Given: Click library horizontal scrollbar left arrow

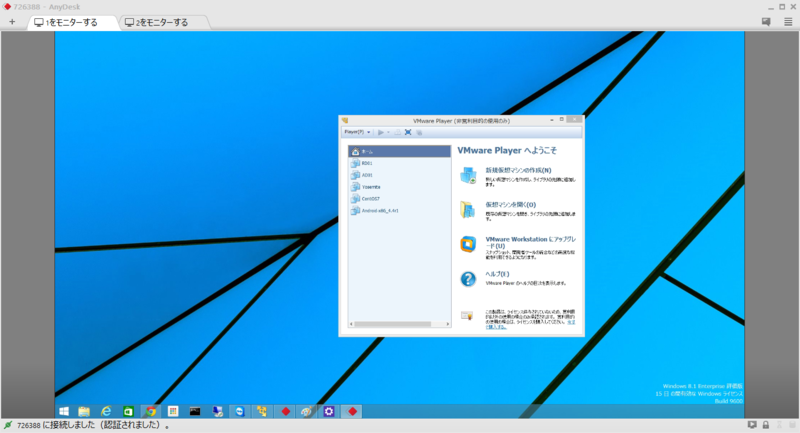Looking at the screenshot, I should pyautogui.click(x=351, y=324).
